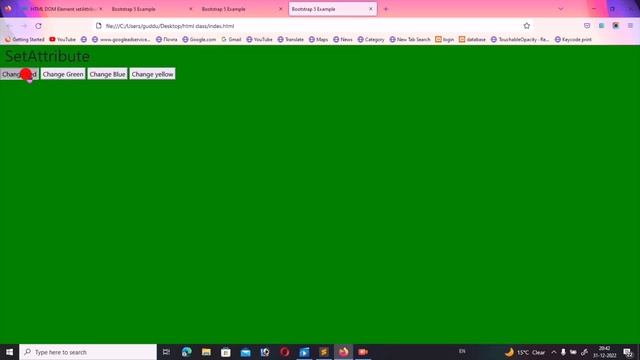Click the page info icon beside the URL

[99, 26]
